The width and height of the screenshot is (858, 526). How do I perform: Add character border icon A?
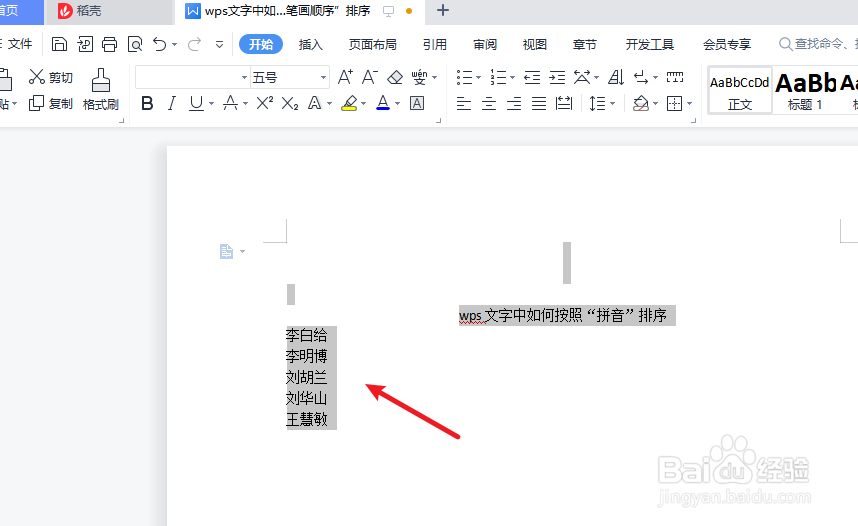[x=417, y=103]
